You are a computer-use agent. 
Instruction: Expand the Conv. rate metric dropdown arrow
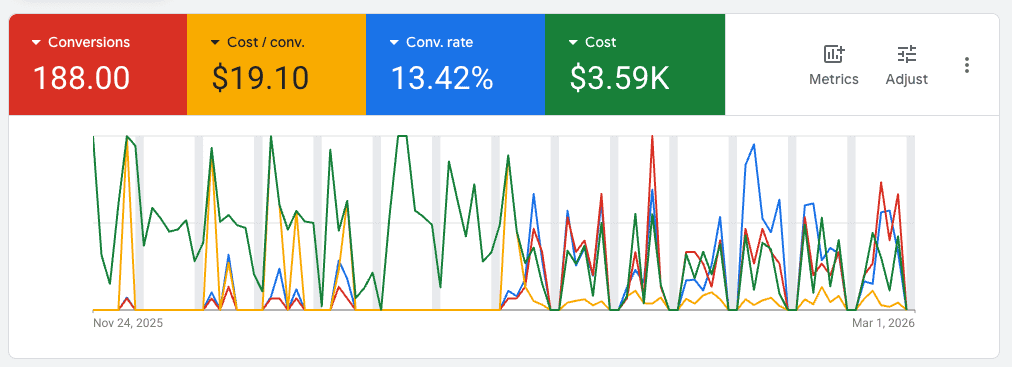point(394,43)
